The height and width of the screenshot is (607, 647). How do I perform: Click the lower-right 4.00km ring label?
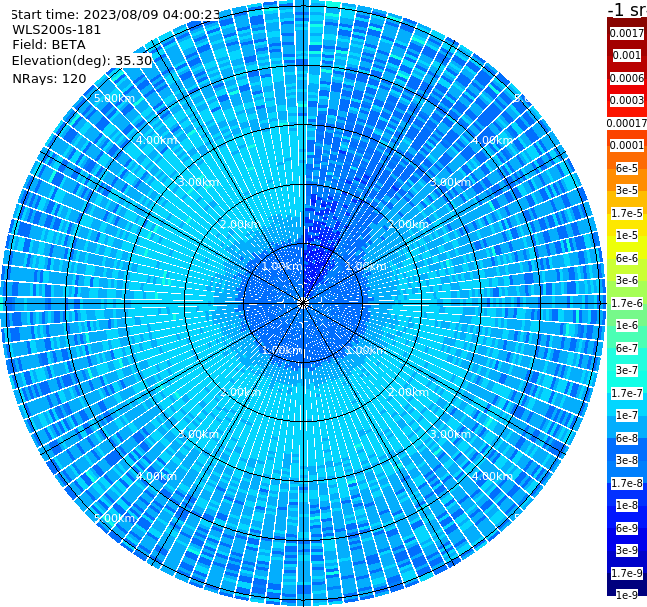coord(492,476)
